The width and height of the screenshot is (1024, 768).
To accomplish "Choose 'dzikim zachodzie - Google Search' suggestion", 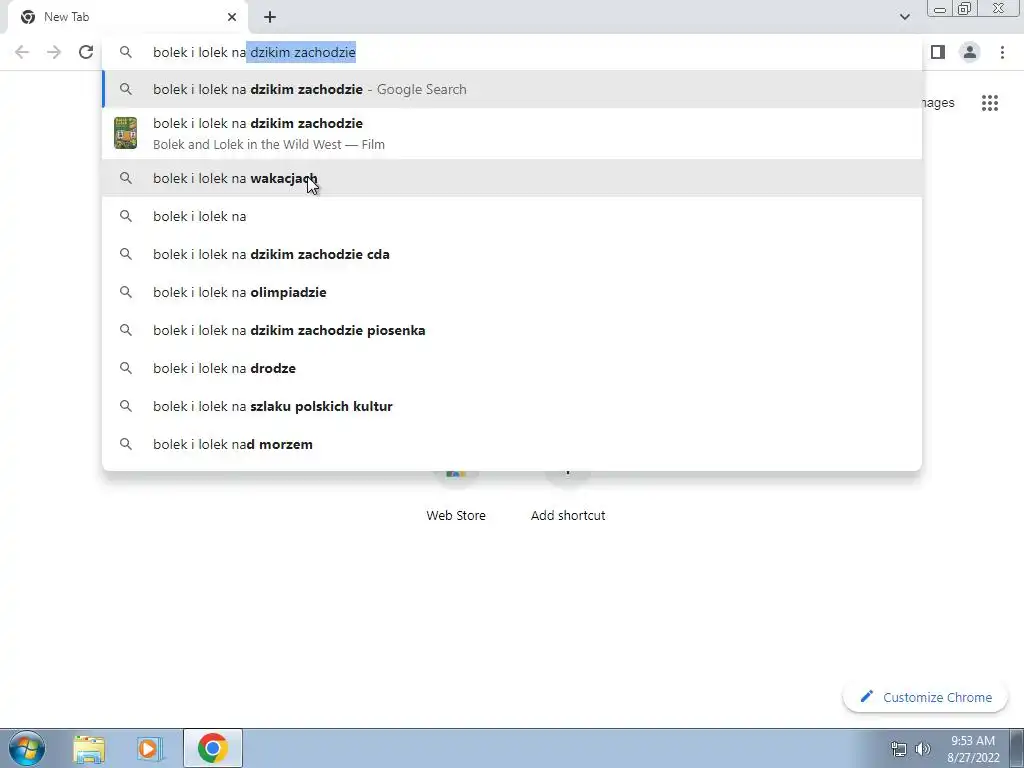I will point(512,89).
